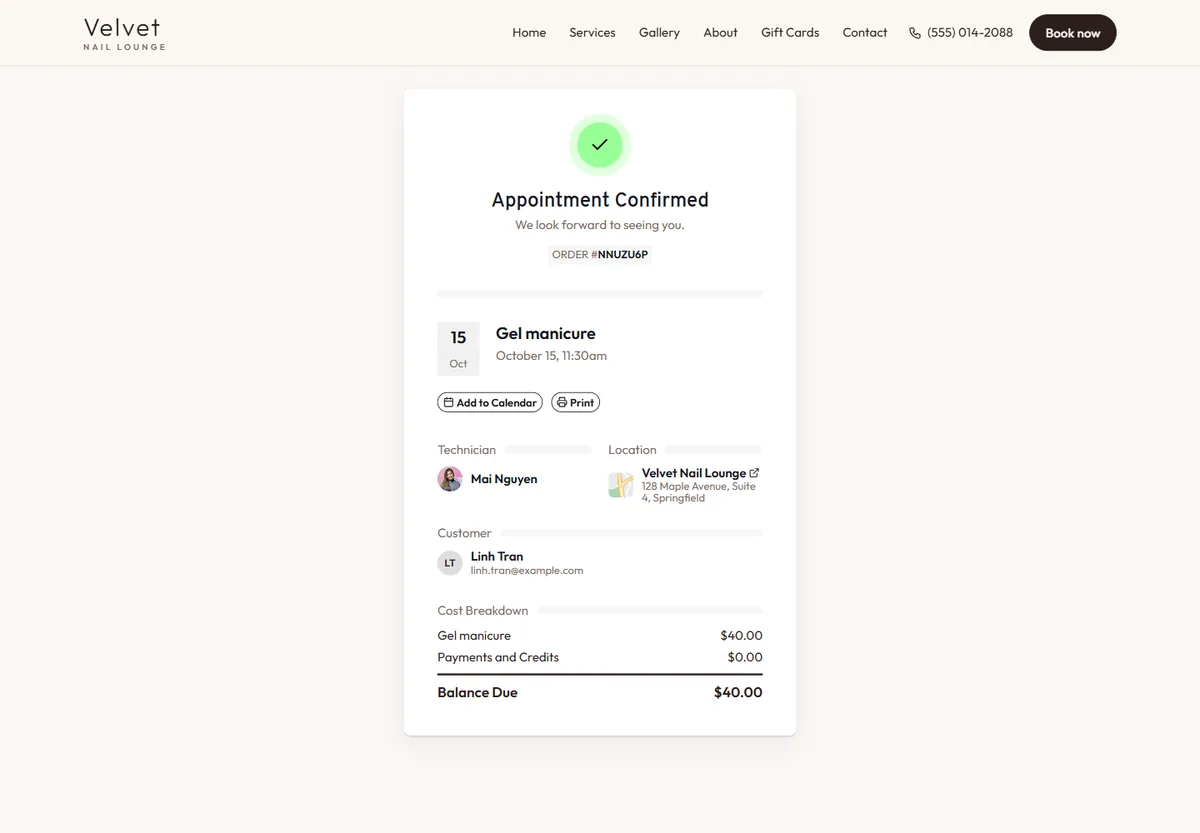Click the phone icon beside (555) 014-2088
This screenshot has height=833, width=1200.
pyautogui.click(x=915, y=33)
